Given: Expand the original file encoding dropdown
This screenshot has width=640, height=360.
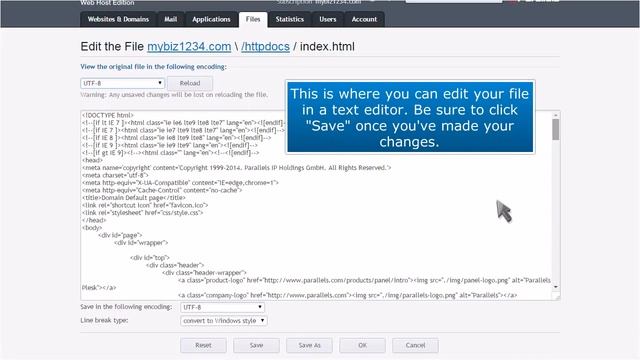Looking at the screenshot, I should click(x=122, y=83).
